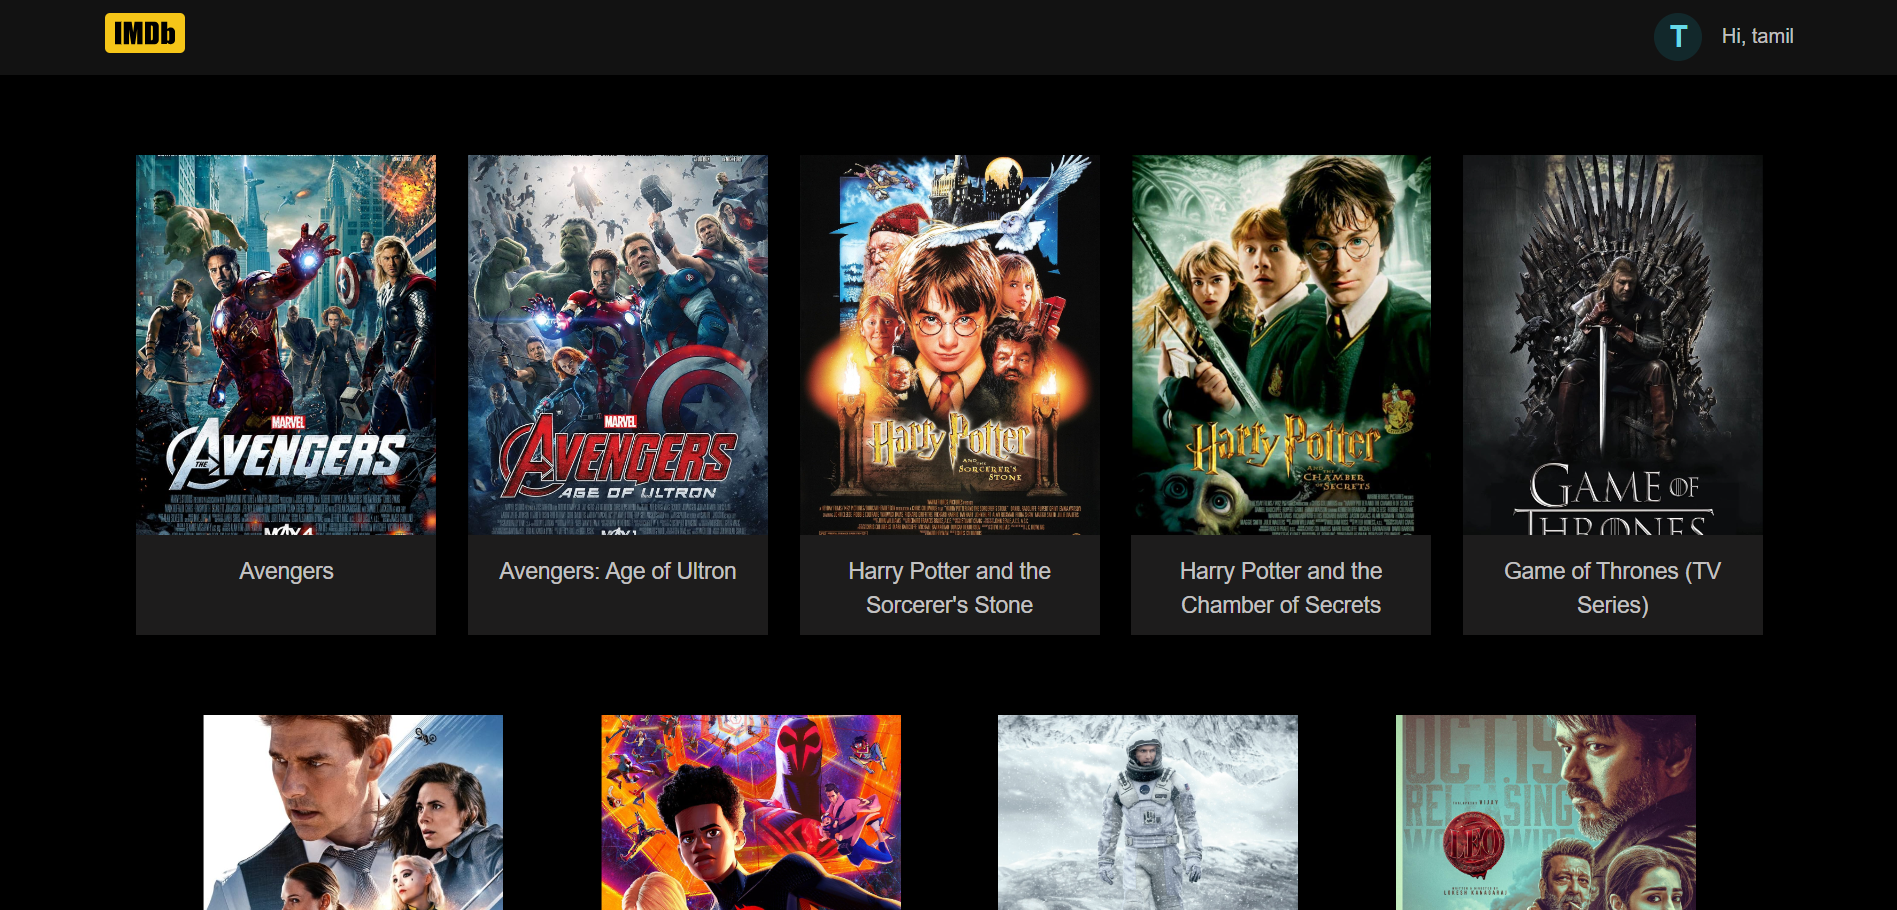Open the Spider-Man Spider-Verse animated poster
This screenshot has width=1897, height=910.
[751, 812]
